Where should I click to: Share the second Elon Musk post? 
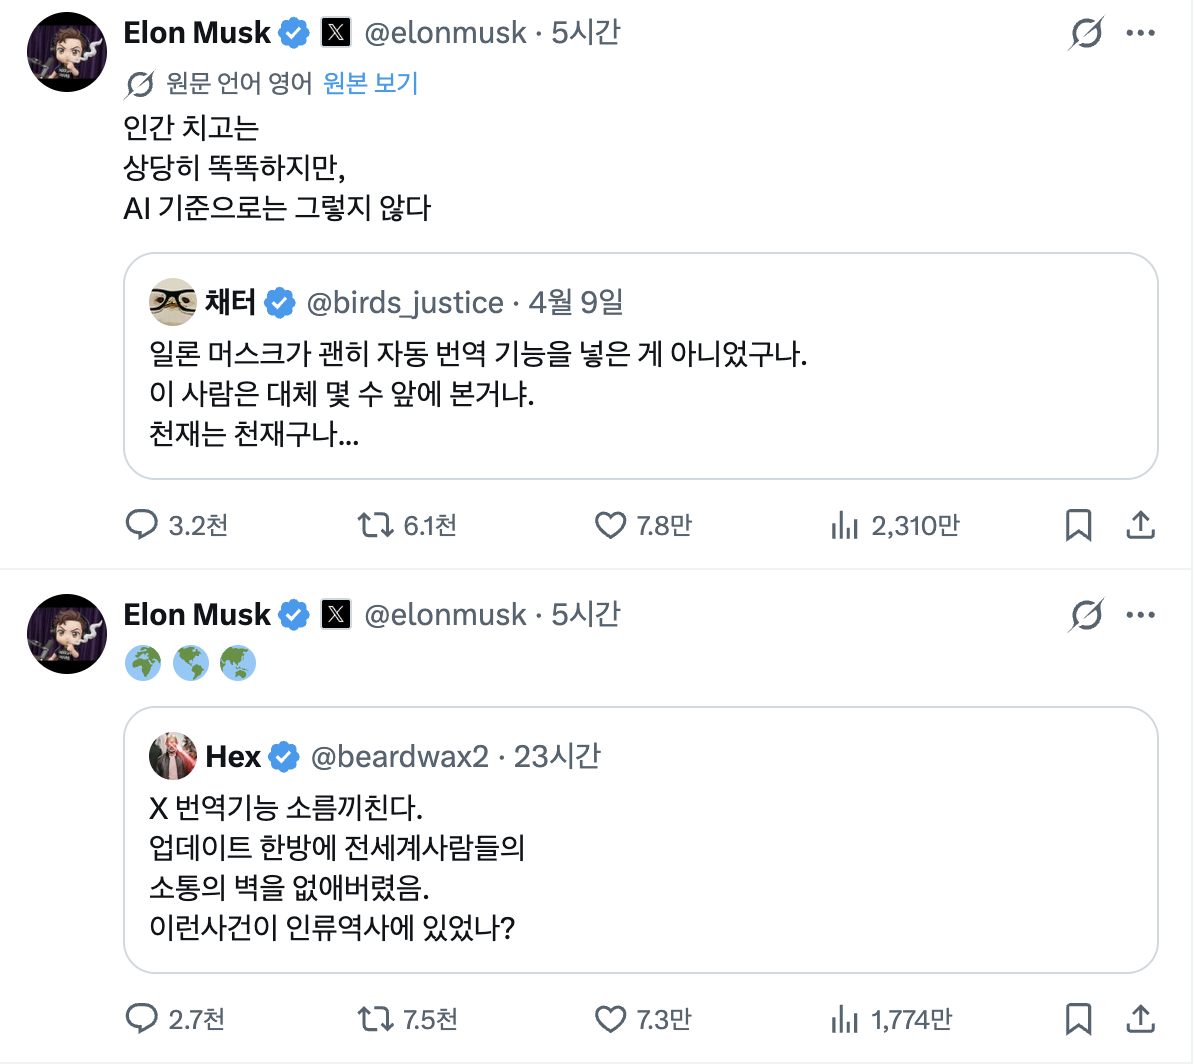pos(1140,1019)
